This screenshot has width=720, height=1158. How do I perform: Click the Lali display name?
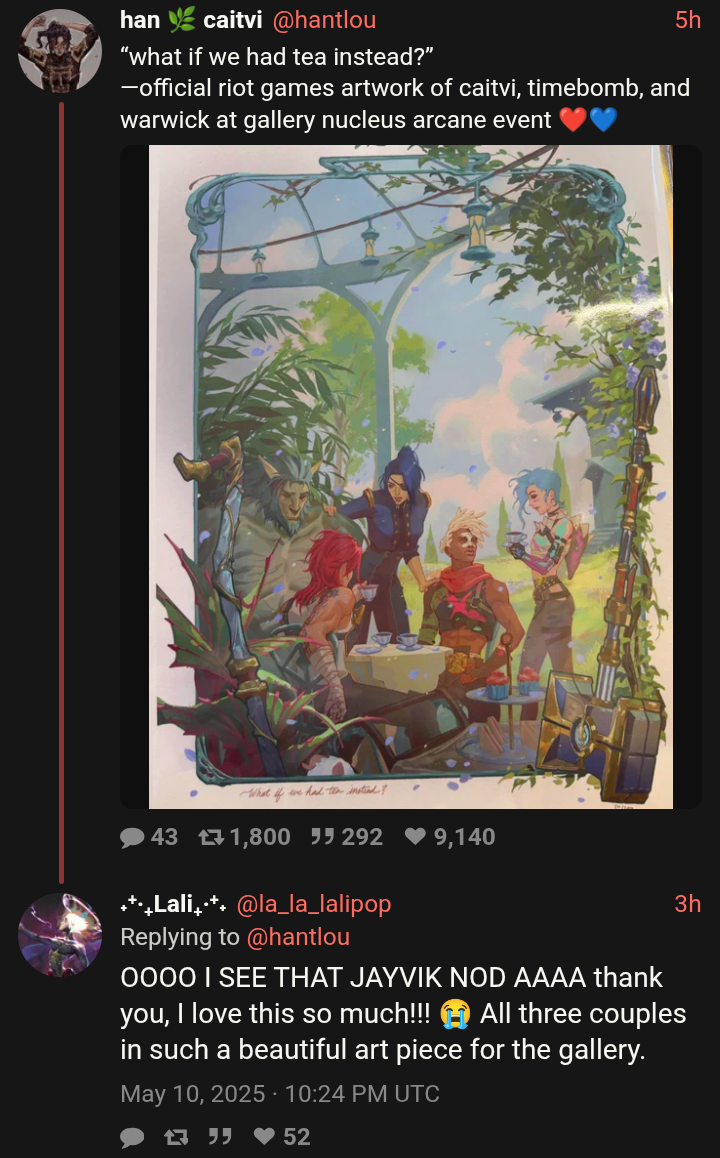tap(174, 903)
